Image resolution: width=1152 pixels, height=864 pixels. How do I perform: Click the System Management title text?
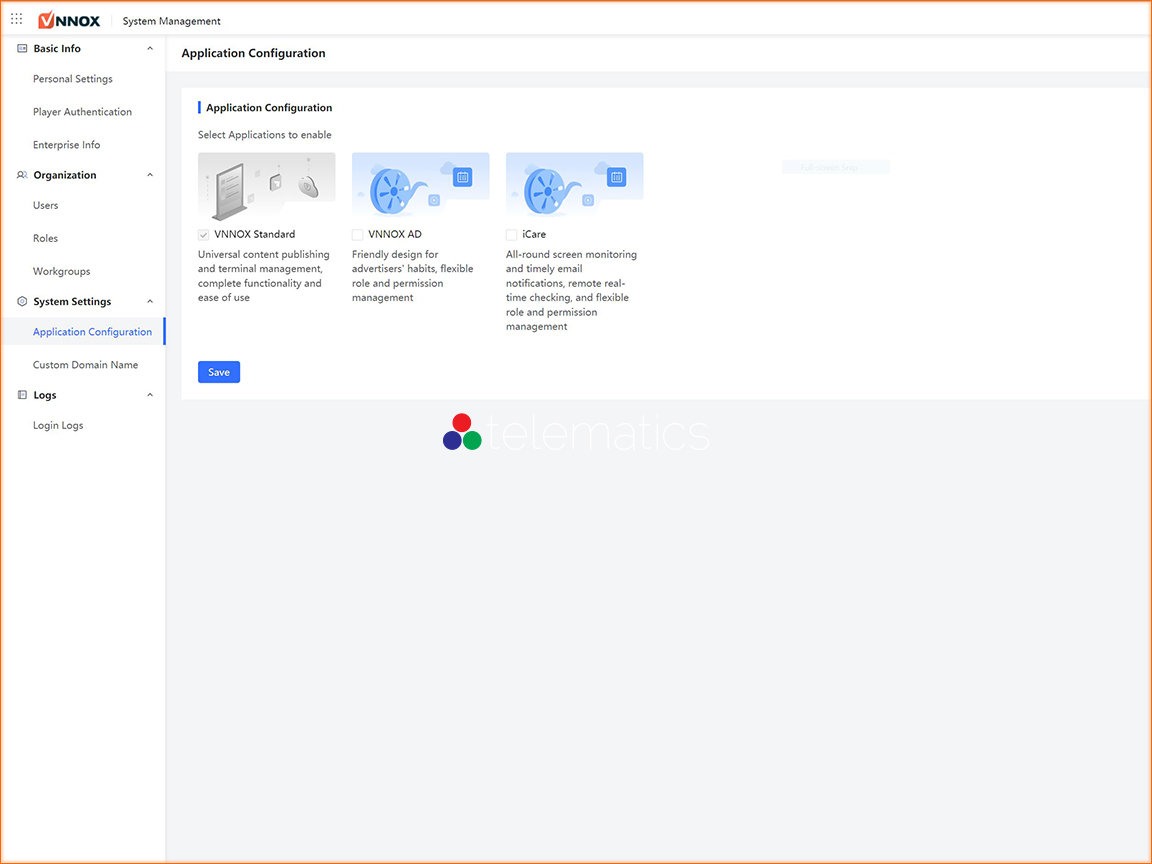tap(171, 21)
